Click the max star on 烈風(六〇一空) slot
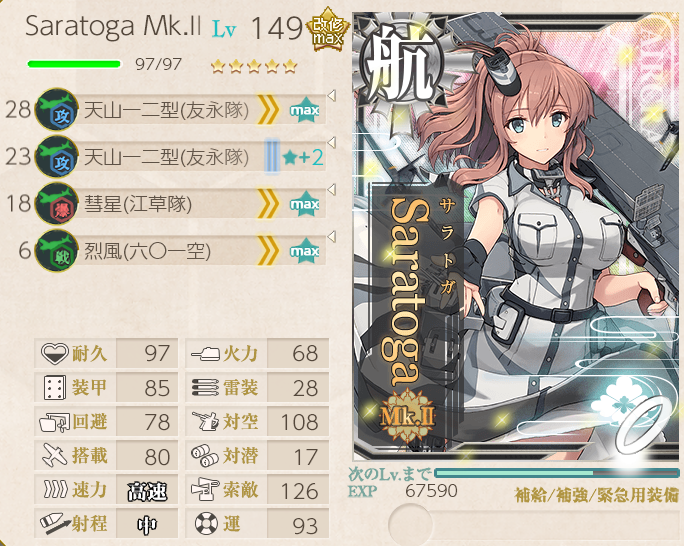This screenshot has width=684, height=546. pos(304,251)
